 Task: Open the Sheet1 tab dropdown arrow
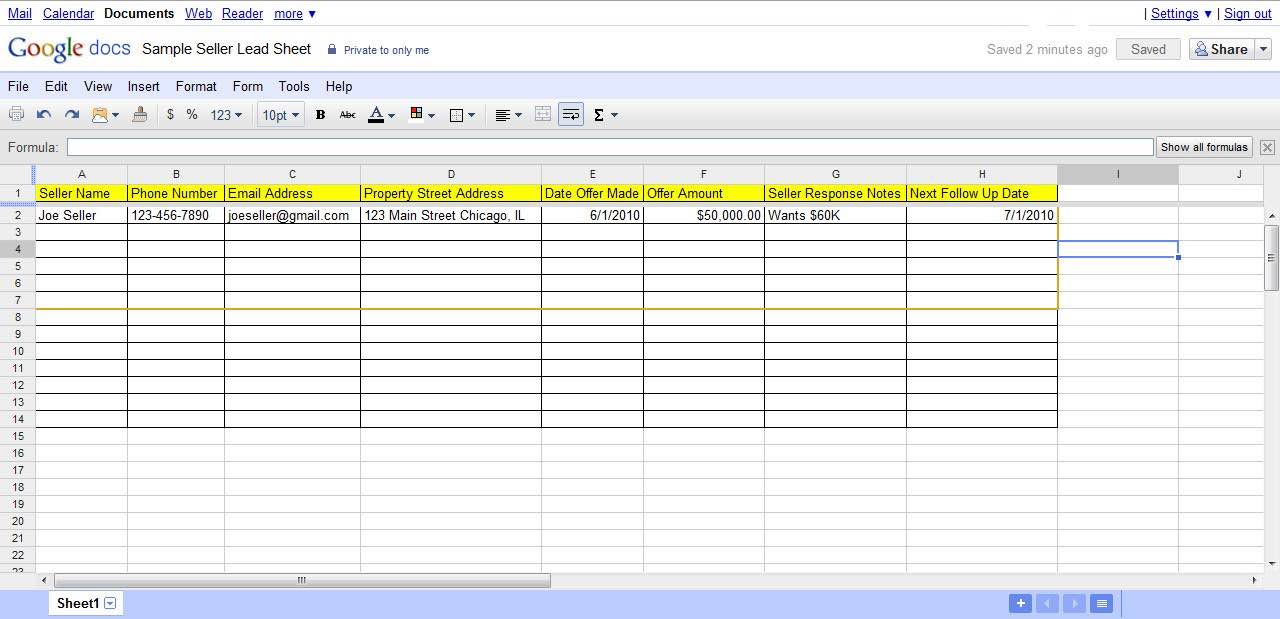tap(110, 603)
